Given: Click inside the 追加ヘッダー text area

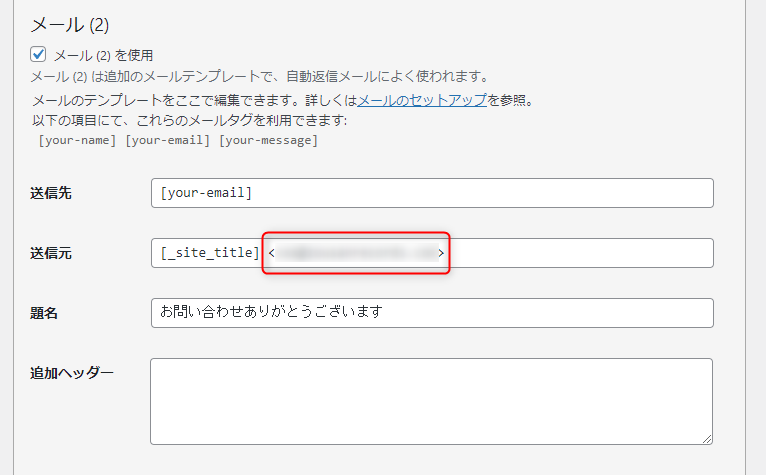Looking at the screenshot, I should (431, 401).
